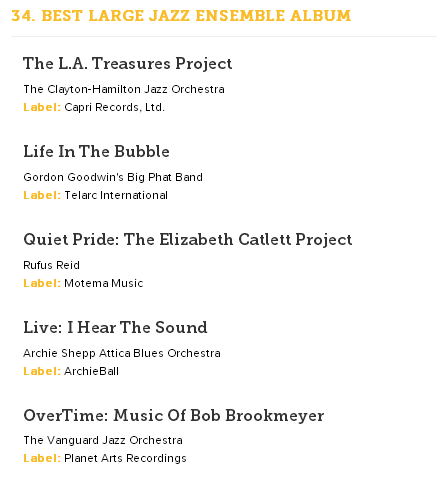
Task: Open OverTime: Music Of Bob Brookmeyer title
Action: [174, 415]
